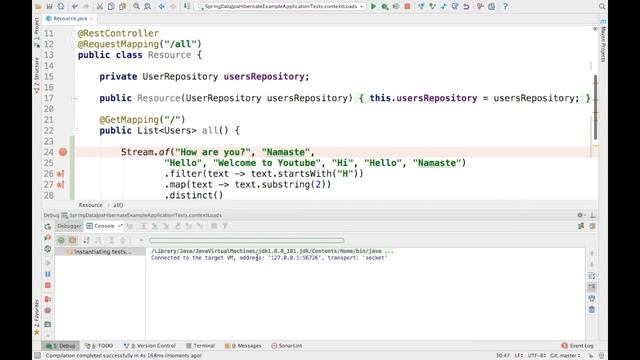Click the Copy toolbar icon

point(111,6)
